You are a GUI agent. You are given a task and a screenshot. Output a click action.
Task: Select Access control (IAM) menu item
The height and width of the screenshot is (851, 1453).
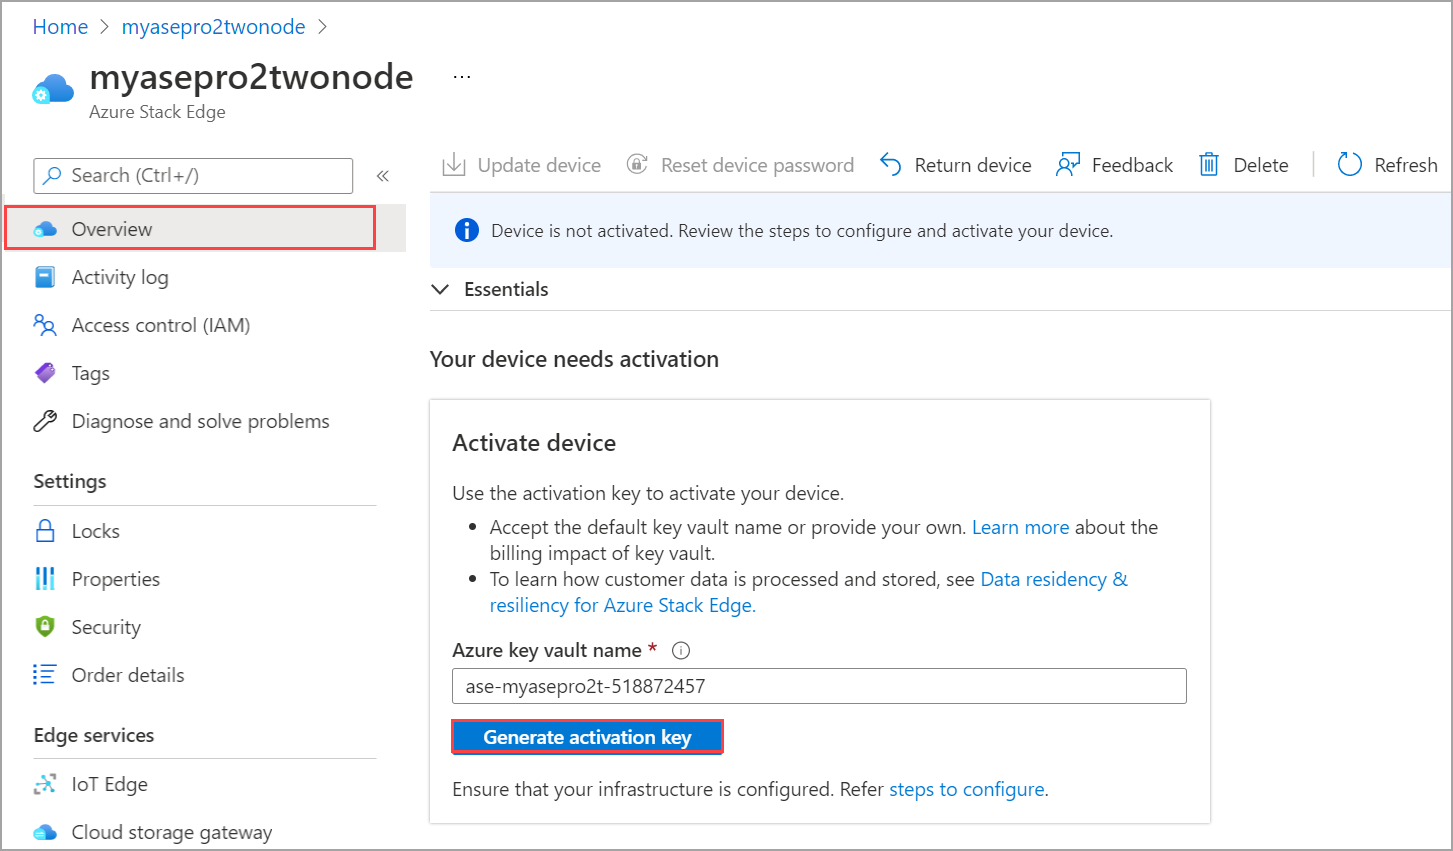click(x=160, y=325)
